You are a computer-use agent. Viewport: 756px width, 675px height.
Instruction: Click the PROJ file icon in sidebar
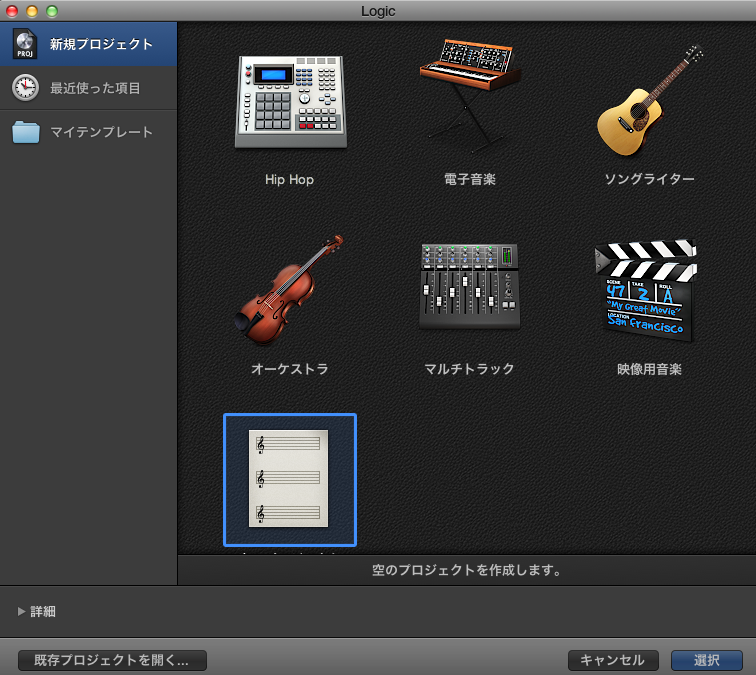pos(25,44)
